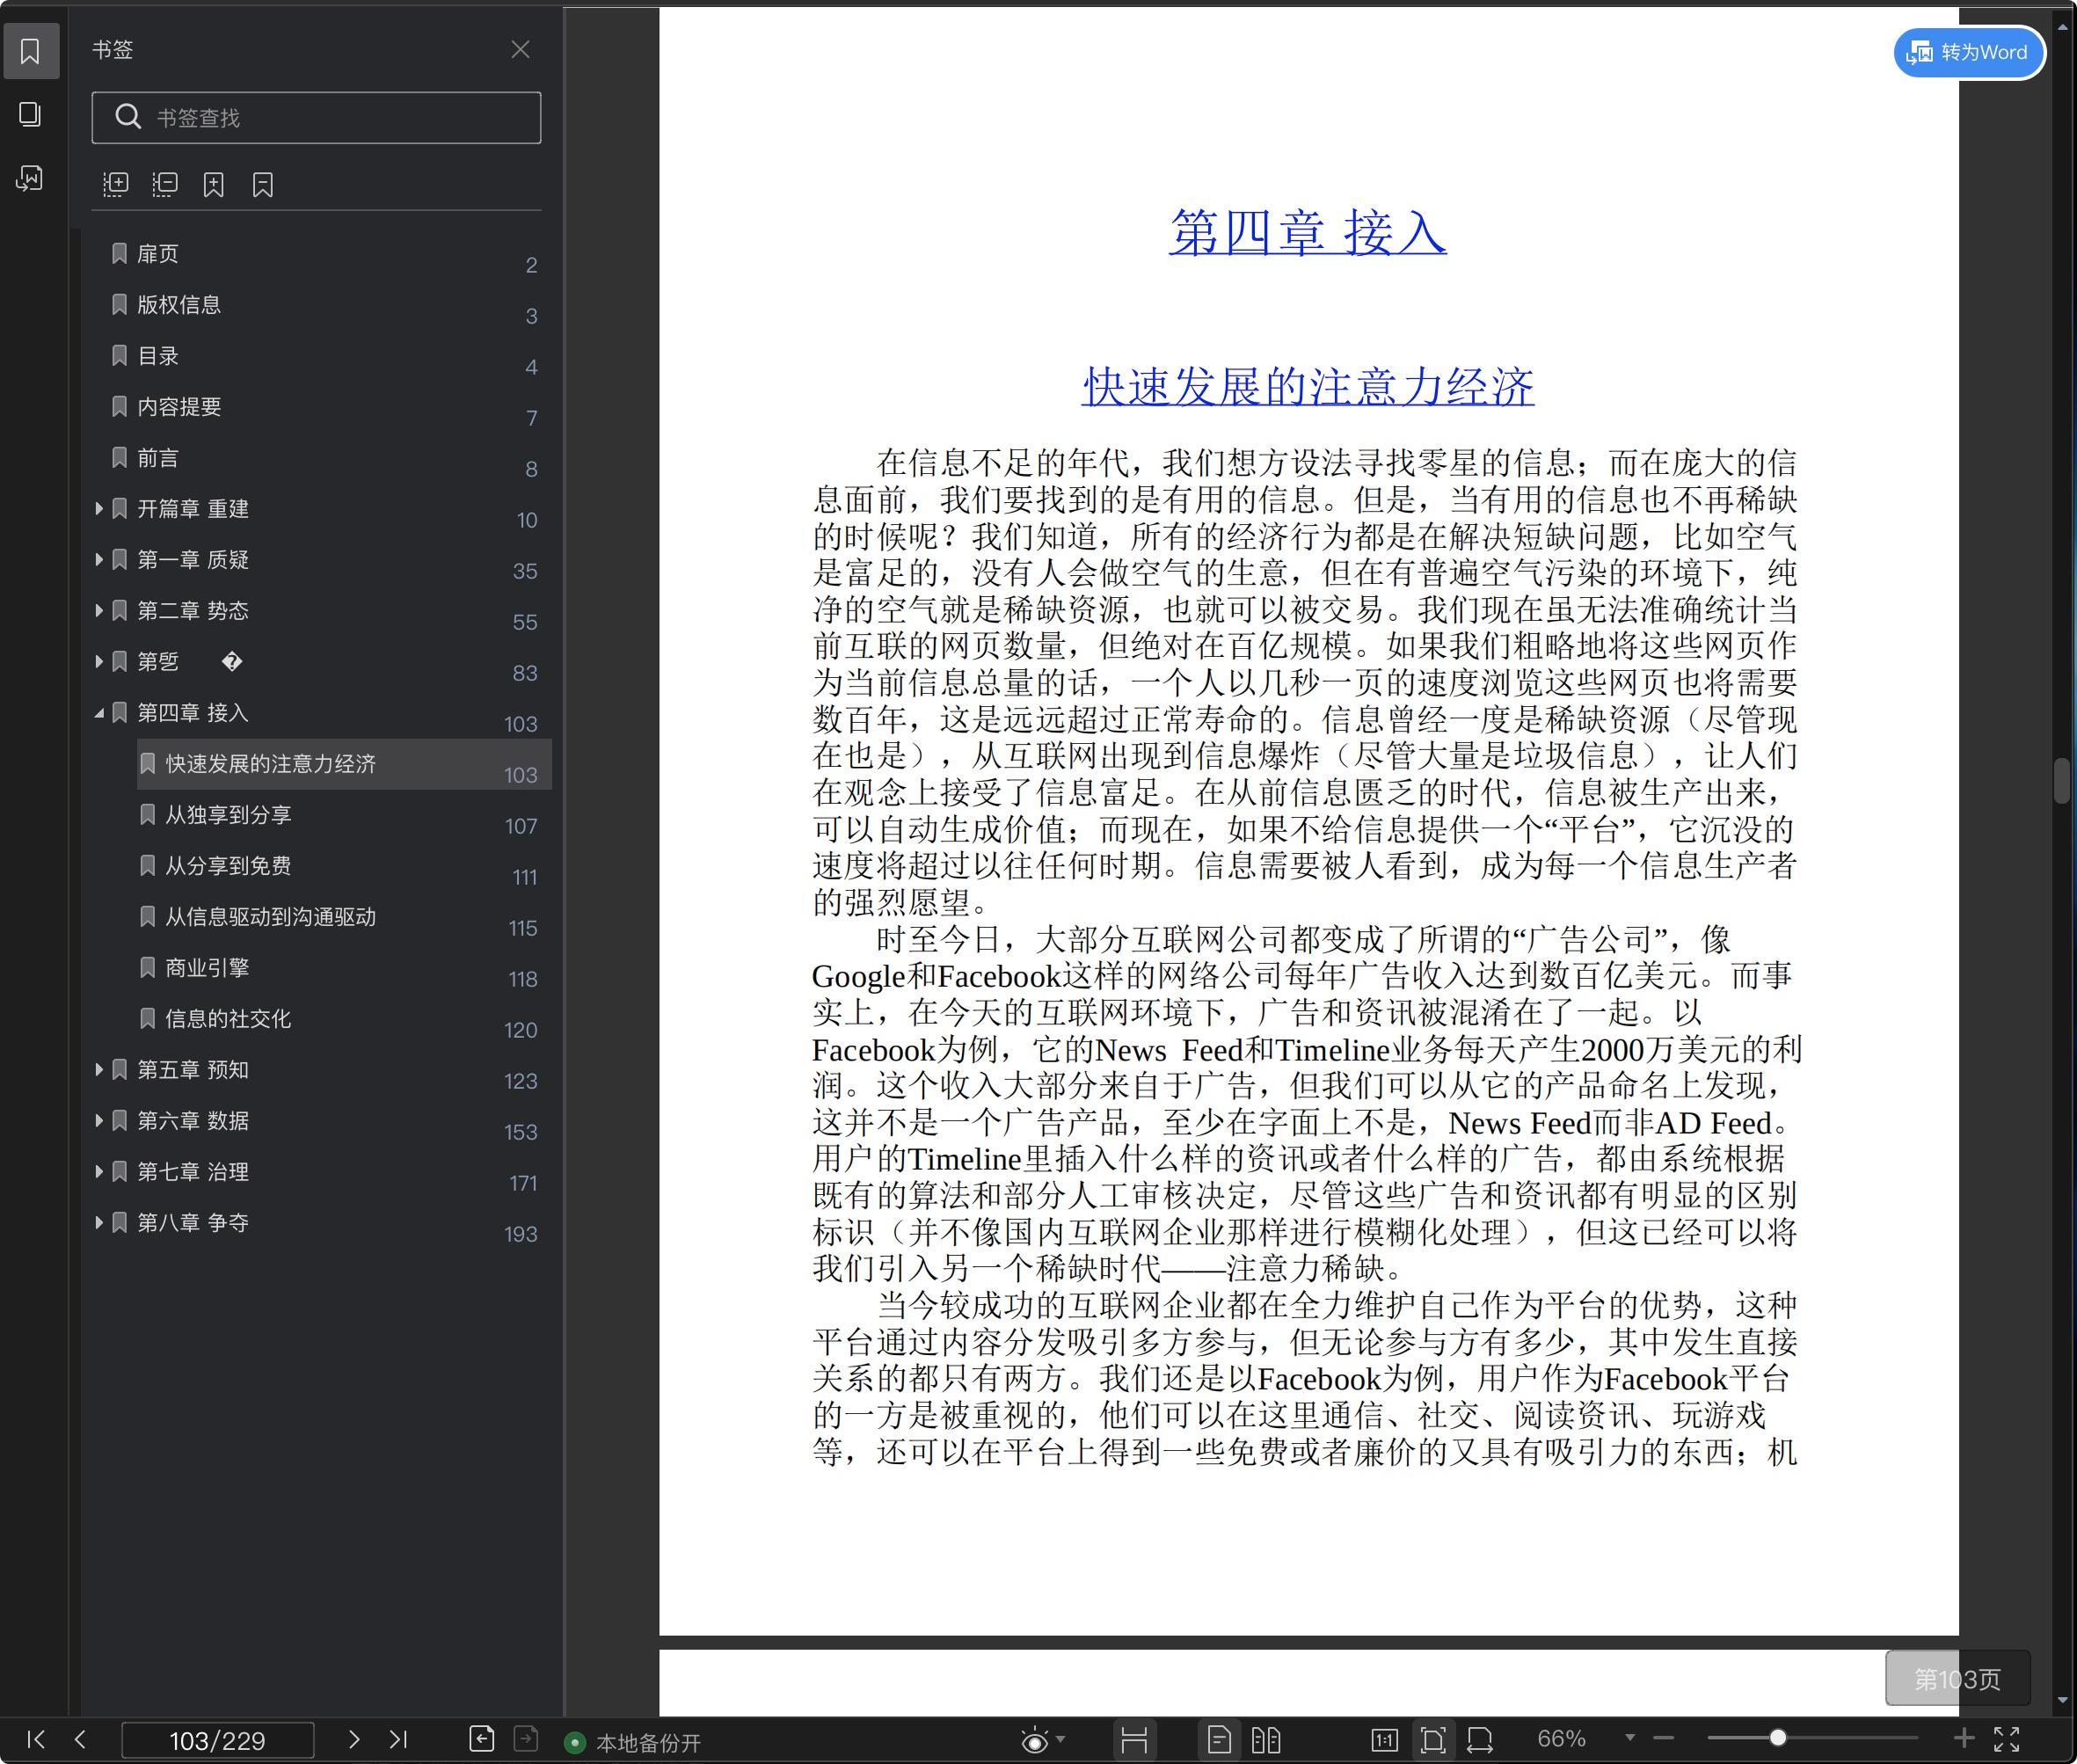Expand the 第八章 争夺 bookmark

click(99, 1222)
